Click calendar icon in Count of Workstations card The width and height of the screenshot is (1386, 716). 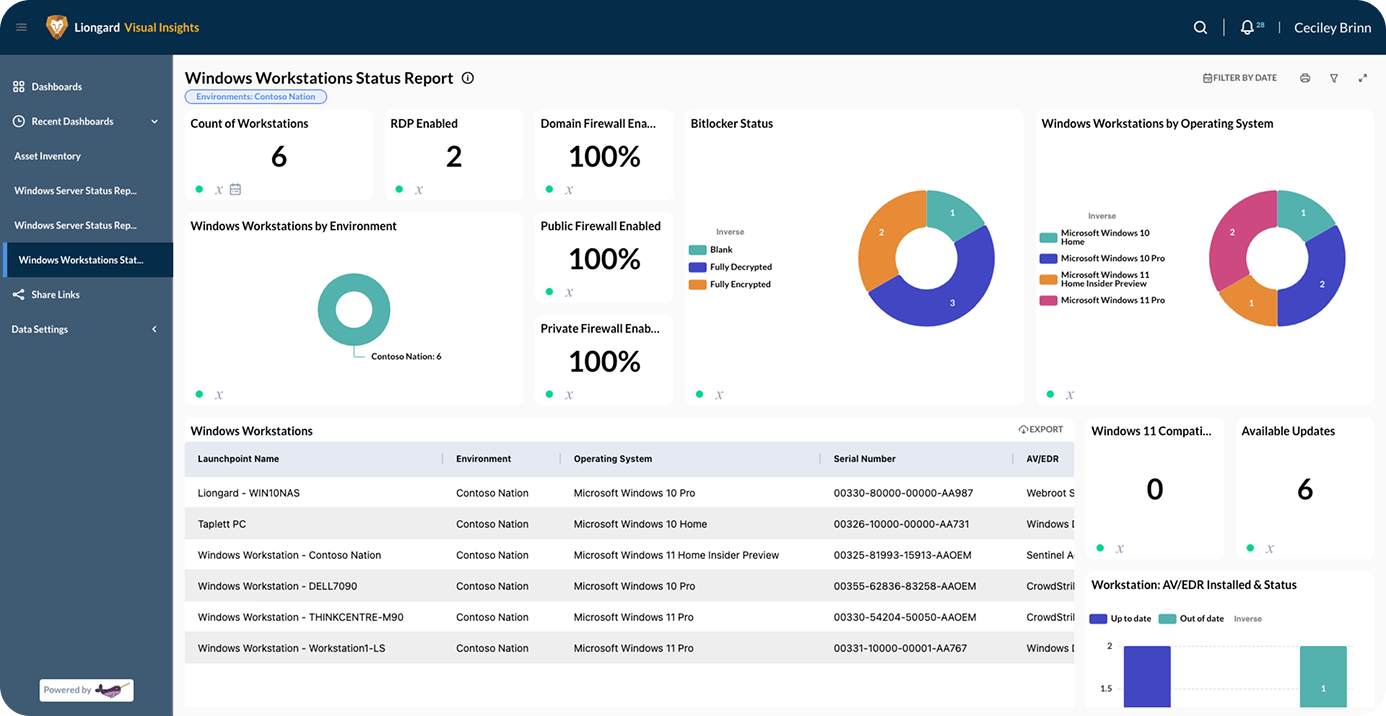(235, 189)
